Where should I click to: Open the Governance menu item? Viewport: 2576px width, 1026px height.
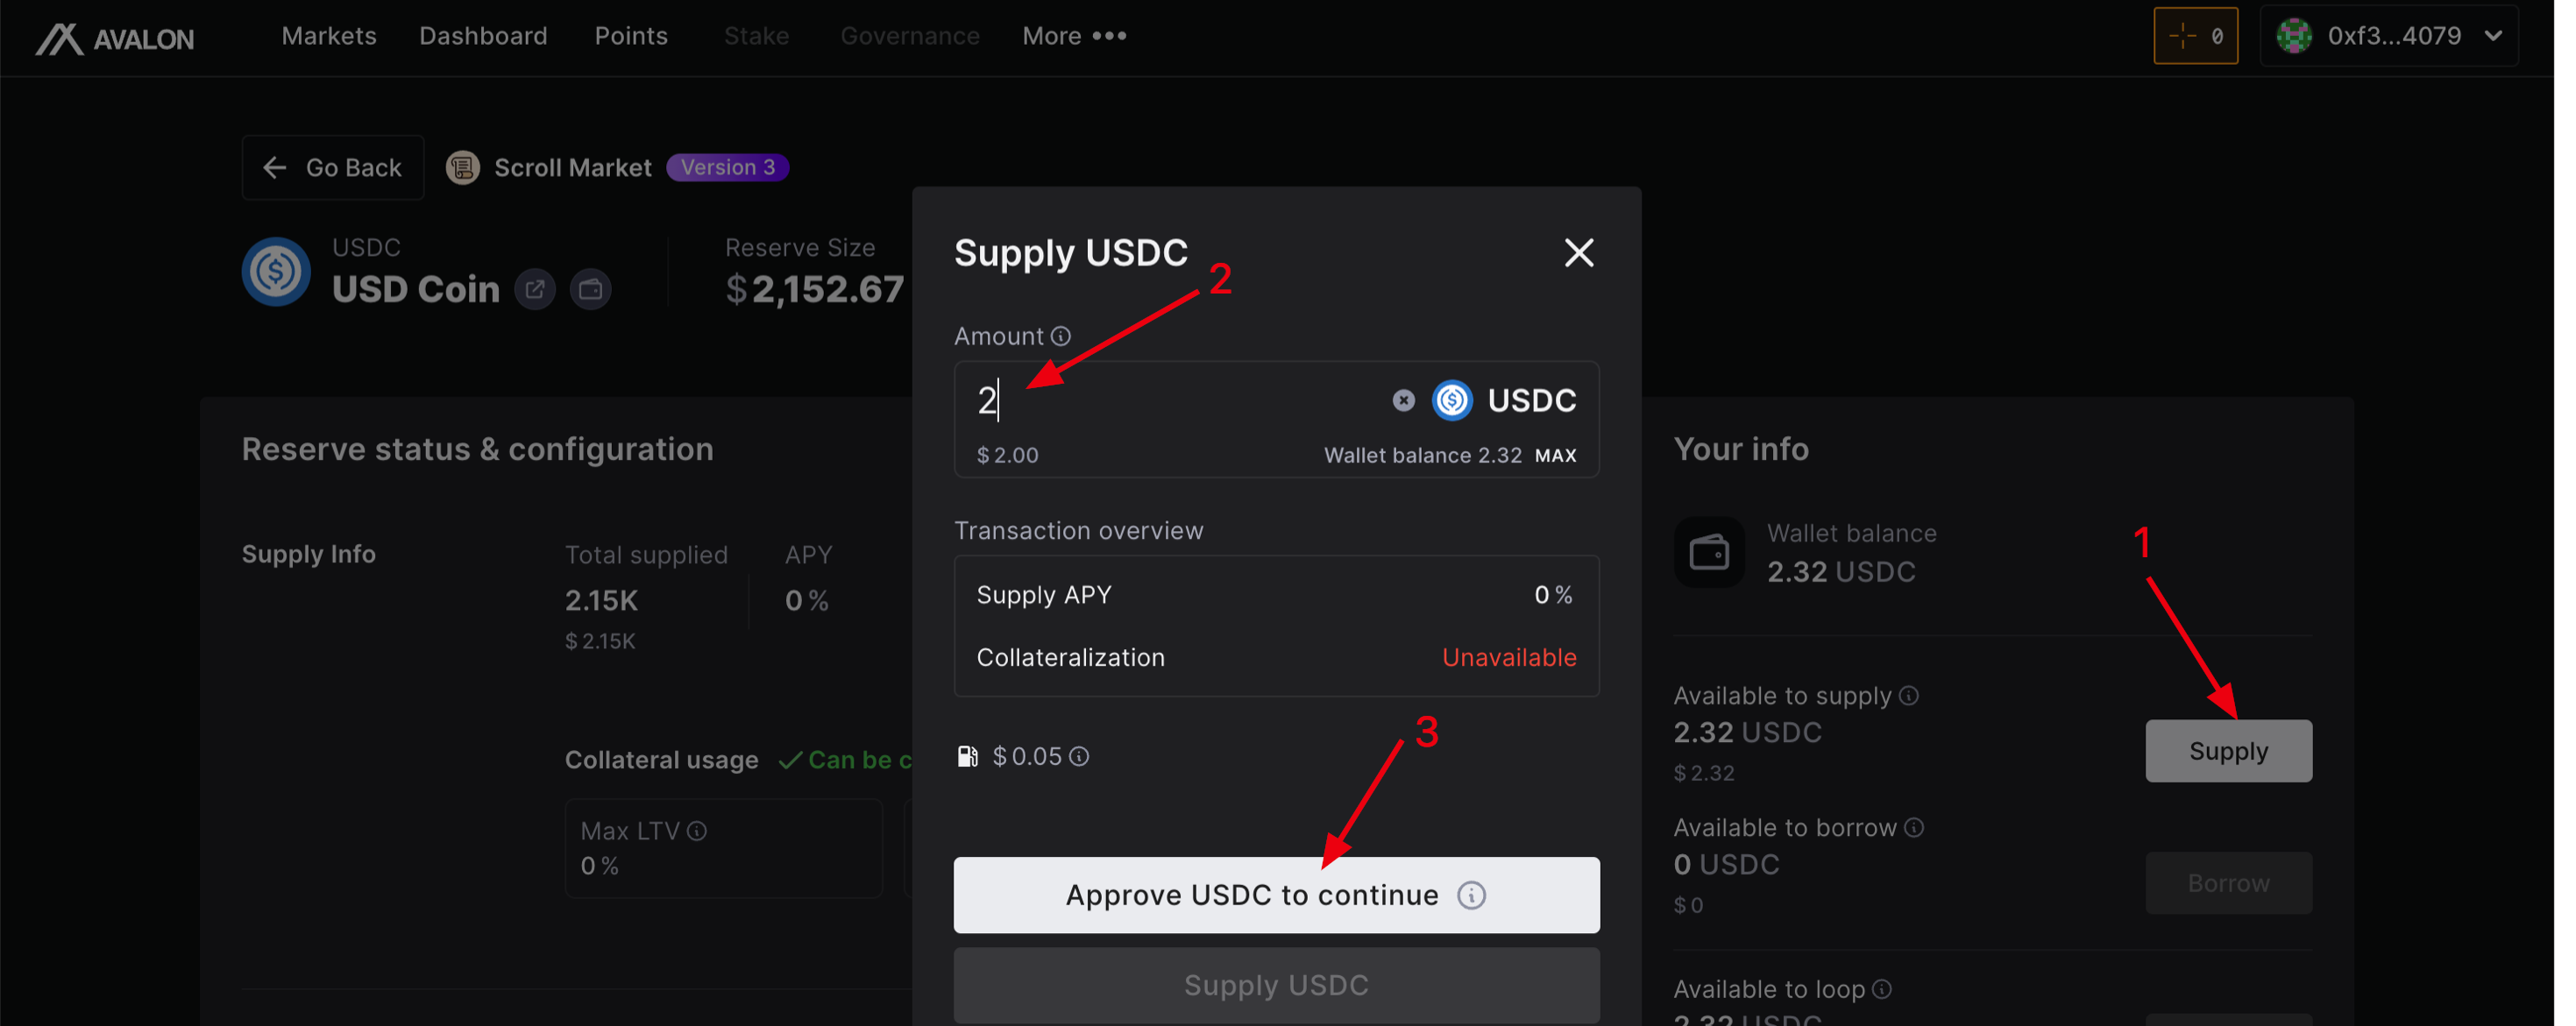click(x=909, y=36)
